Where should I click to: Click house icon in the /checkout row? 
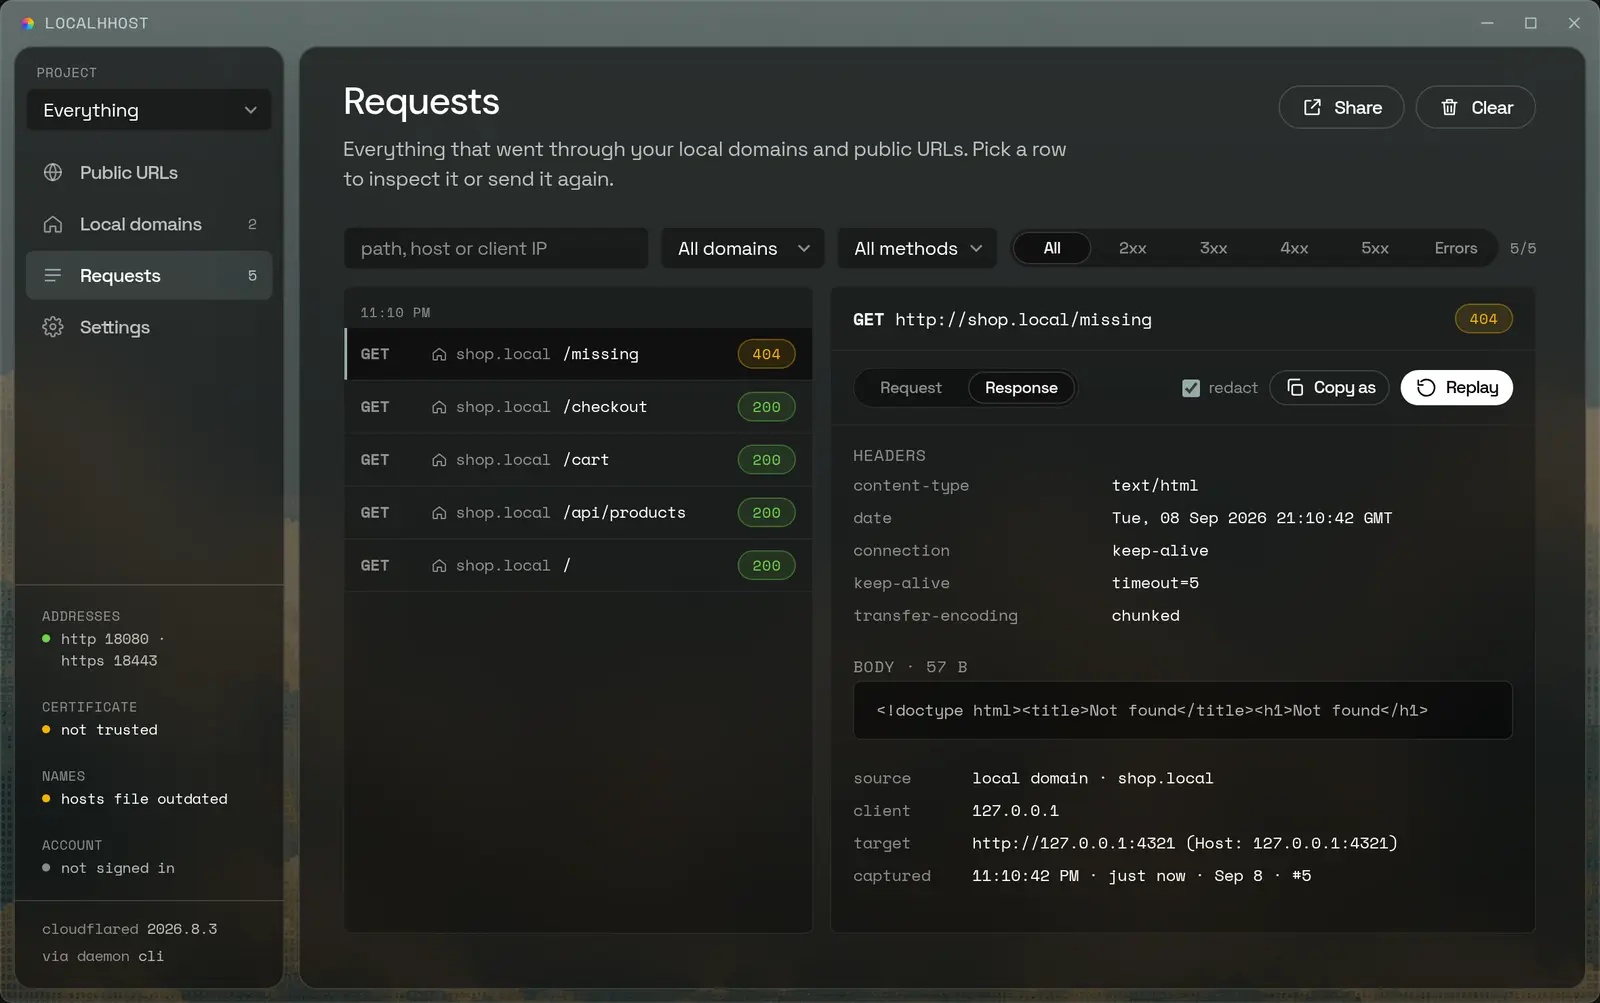coord(439,407)
